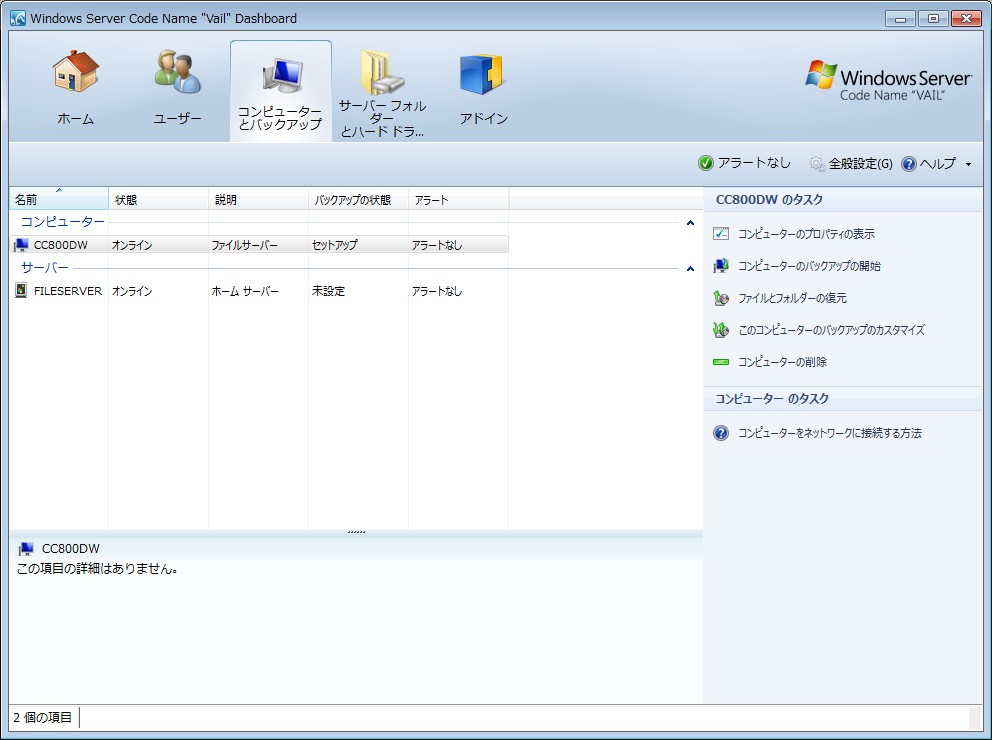This screenshot has width=992, height=740.
Task: Open the ヘルプ dropdown arrow
Action: tap(968, 164)
